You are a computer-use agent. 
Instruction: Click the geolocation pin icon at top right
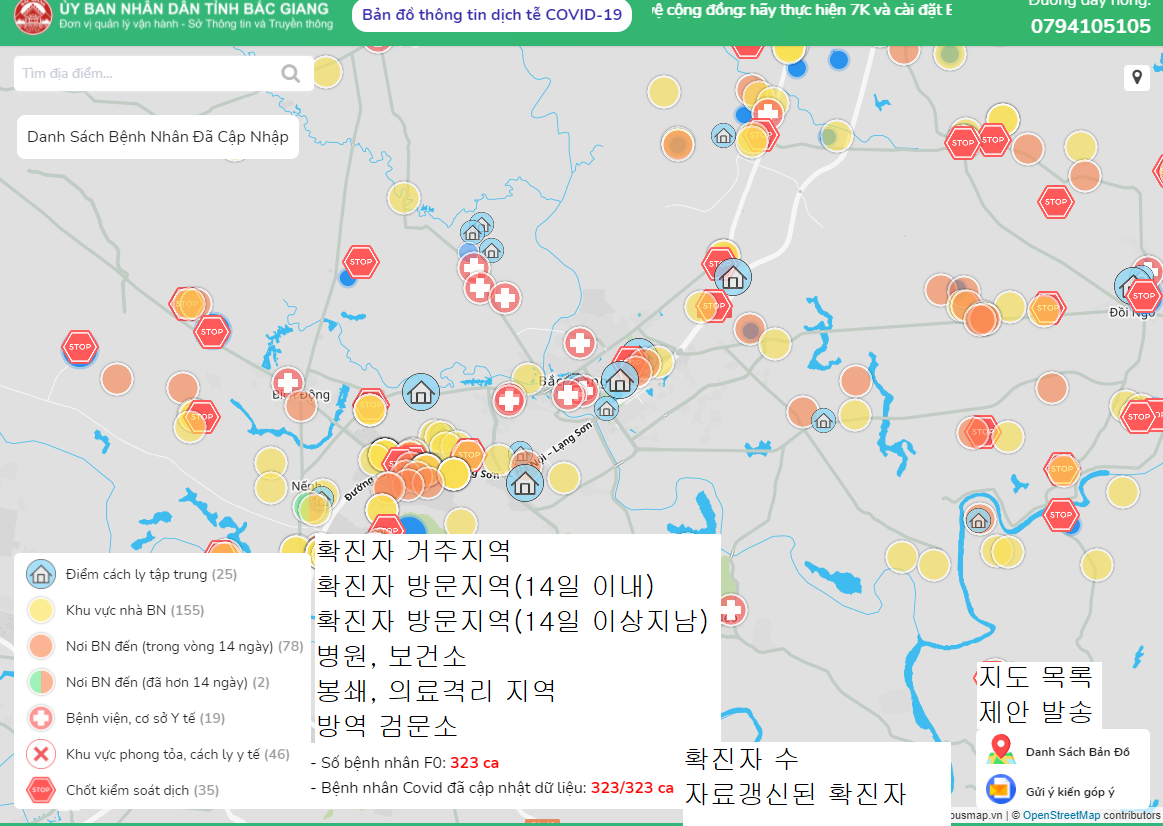click(1136, 77)
